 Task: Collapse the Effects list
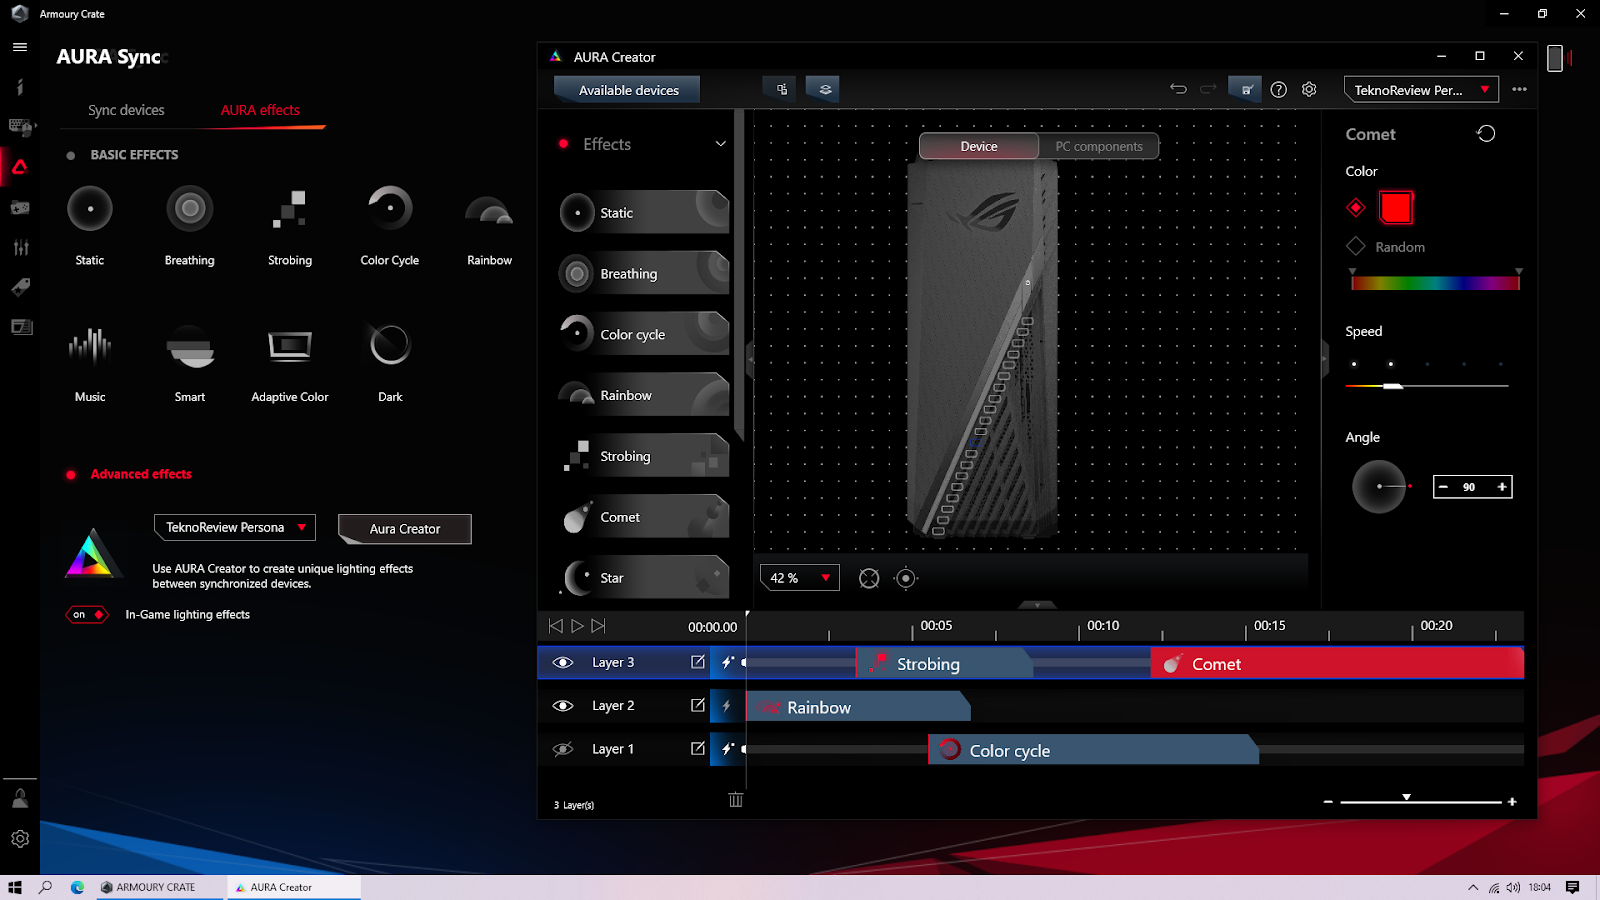pyautogui.click(x=720, y=144)
